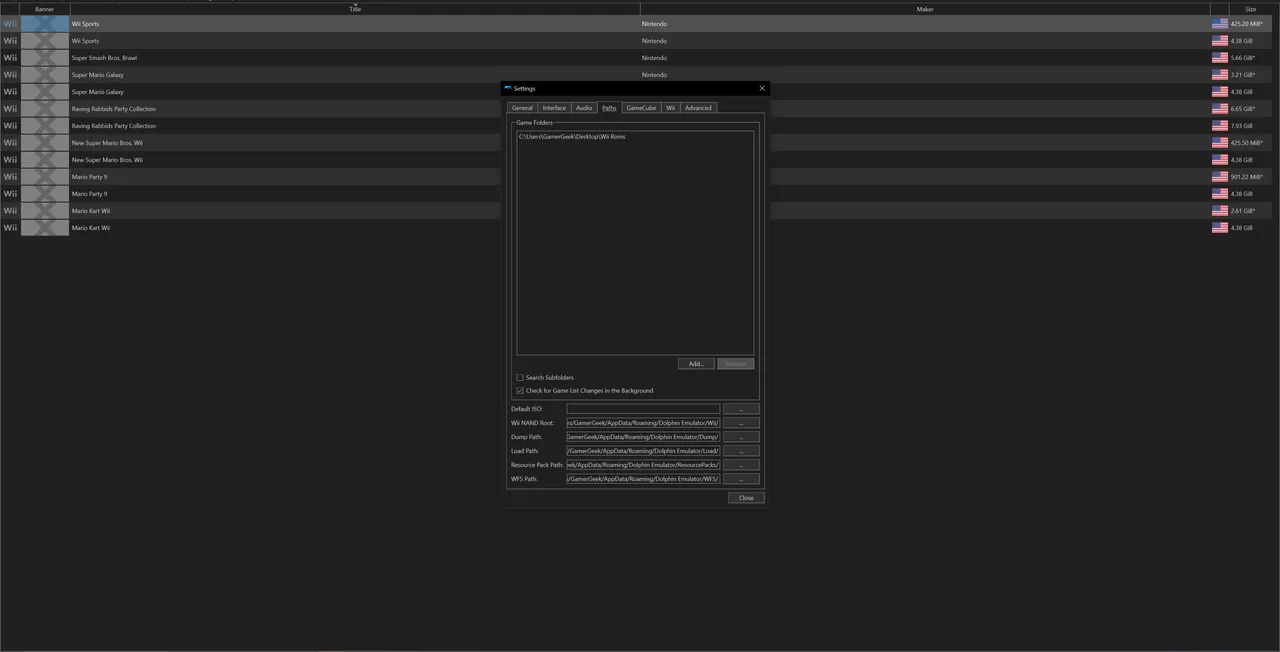Close the Settings dialog with the title bar X
The height and width of the screenshot is (652, 1280).
pyautogui.click(x=762, y=88)
